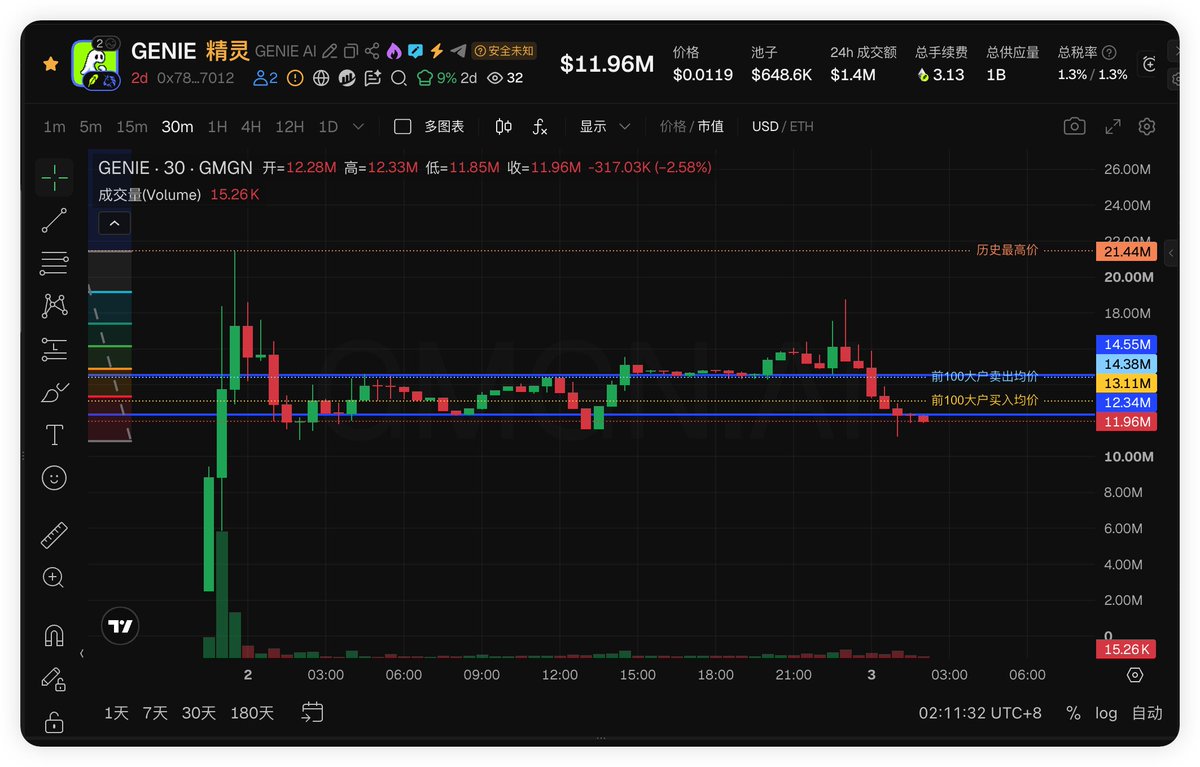Select the 1H timeframe
The image size is (1200, 767).
click(217, 127)
